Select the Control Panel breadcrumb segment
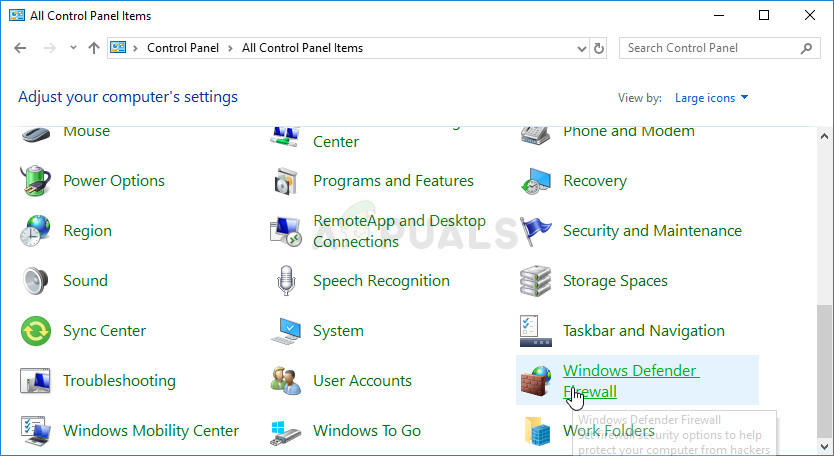This screenshot has width=834, height=456. [x=183, y=48]
